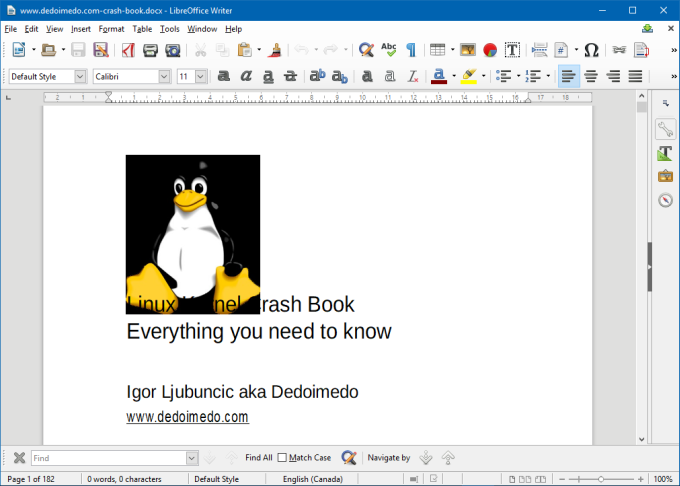Expand New document dropdown arrow

(x=34, y=50)
